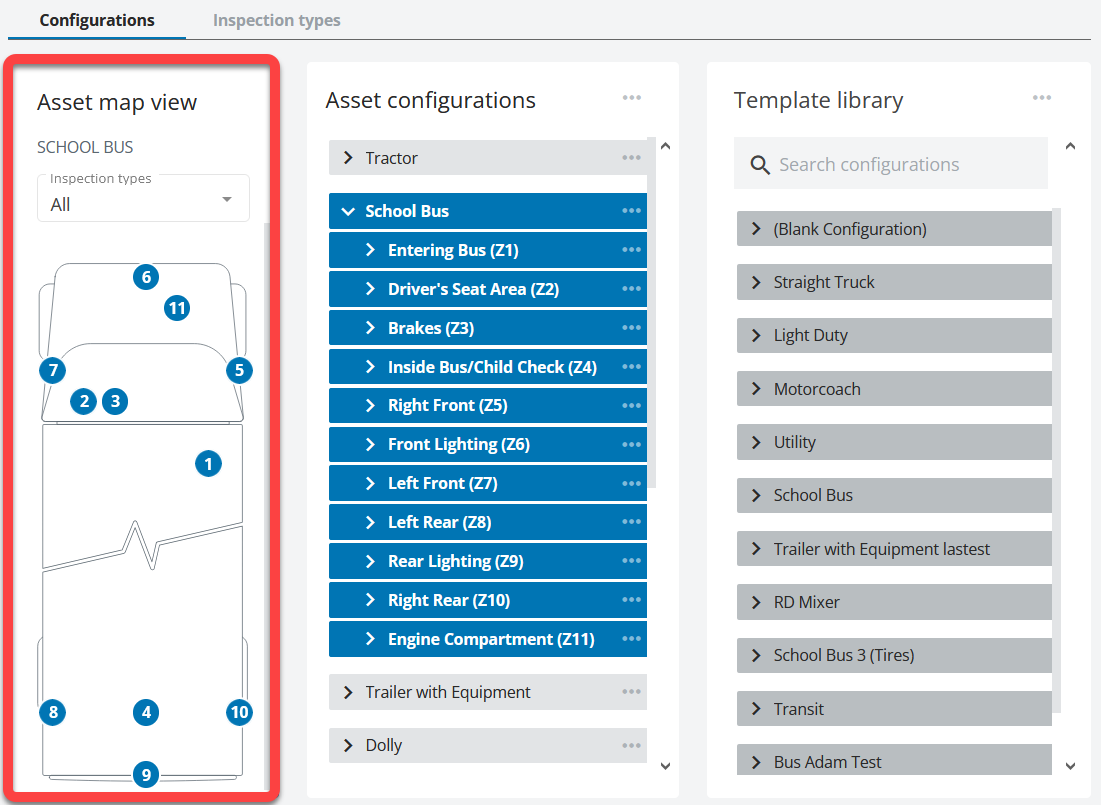Select the Driver's Seat Area (Z2) row
Screen dimensions: 1101x805
point(488,289)
